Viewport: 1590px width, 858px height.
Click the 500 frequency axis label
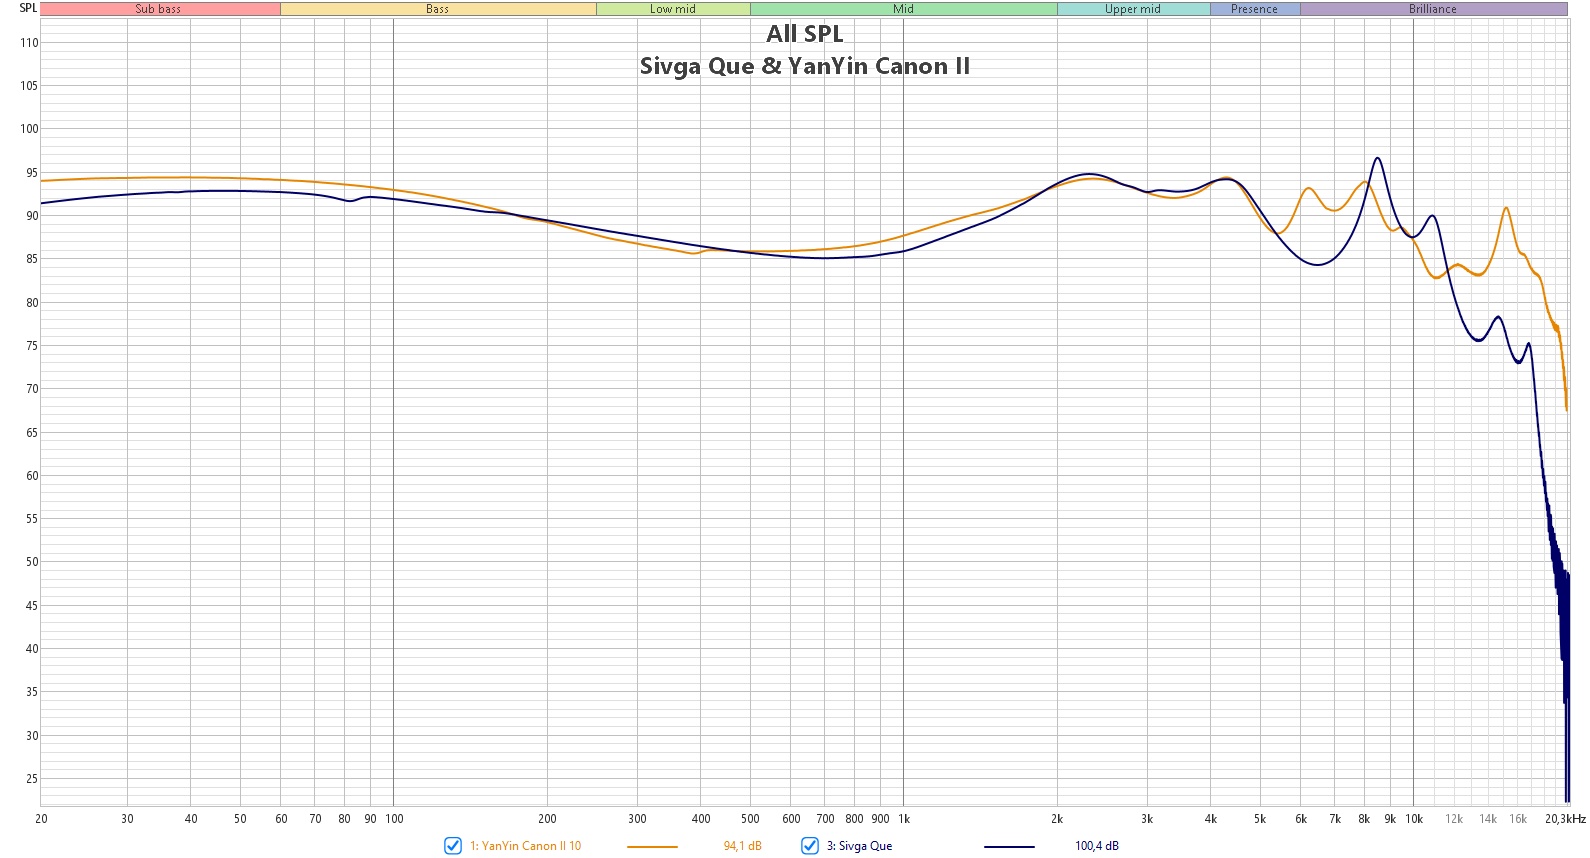pos(750,819)
